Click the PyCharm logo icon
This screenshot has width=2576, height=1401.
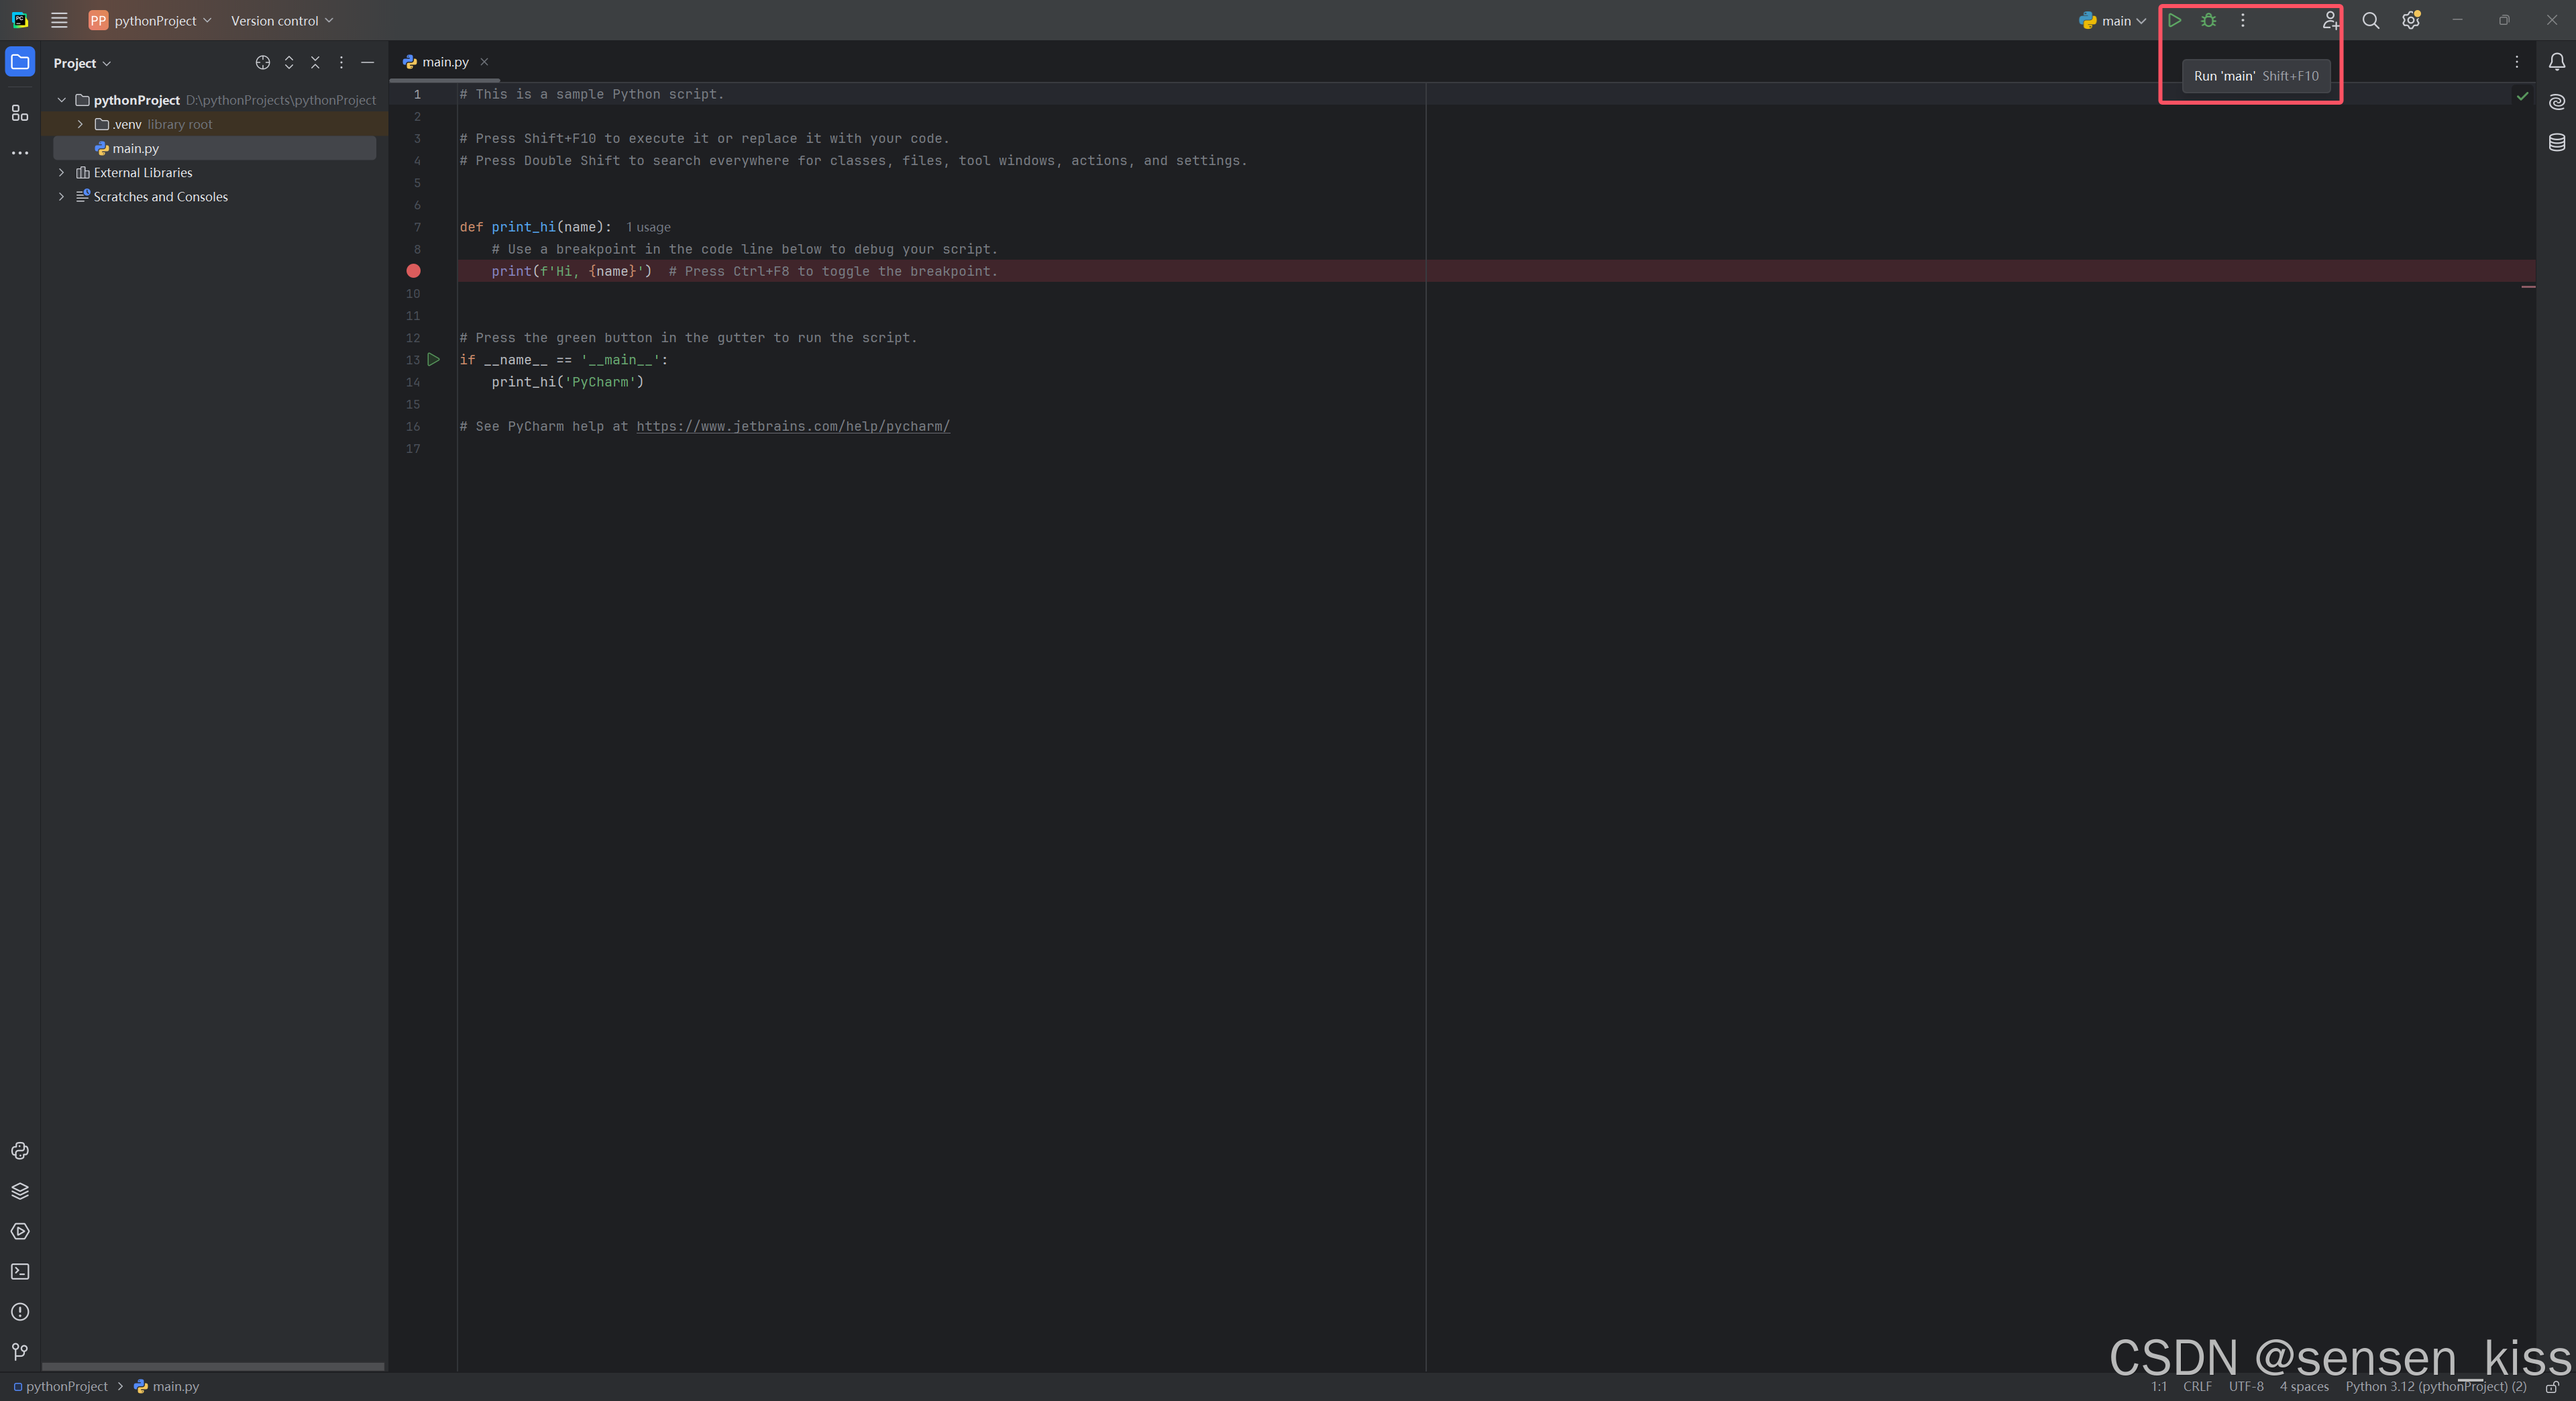(x=20, y=20)
